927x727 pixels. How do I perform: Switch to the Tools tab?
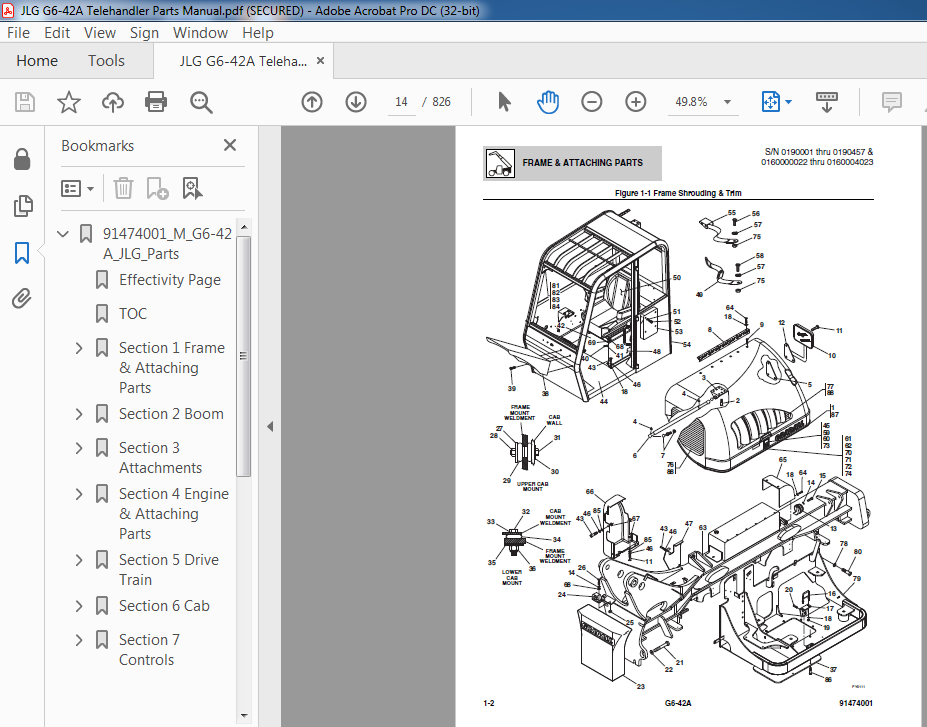pos(106,60)
